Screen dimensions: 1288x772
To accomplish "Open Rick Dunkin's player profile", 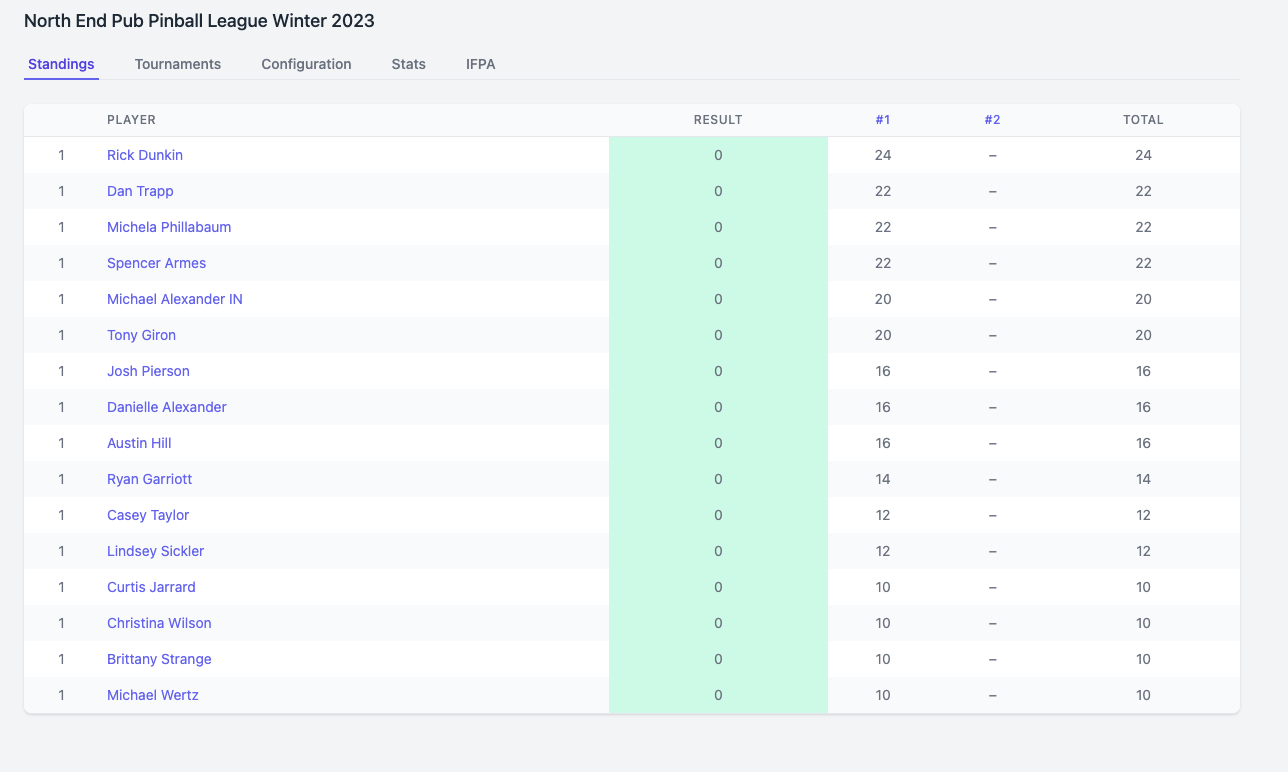I will (145, 155).
